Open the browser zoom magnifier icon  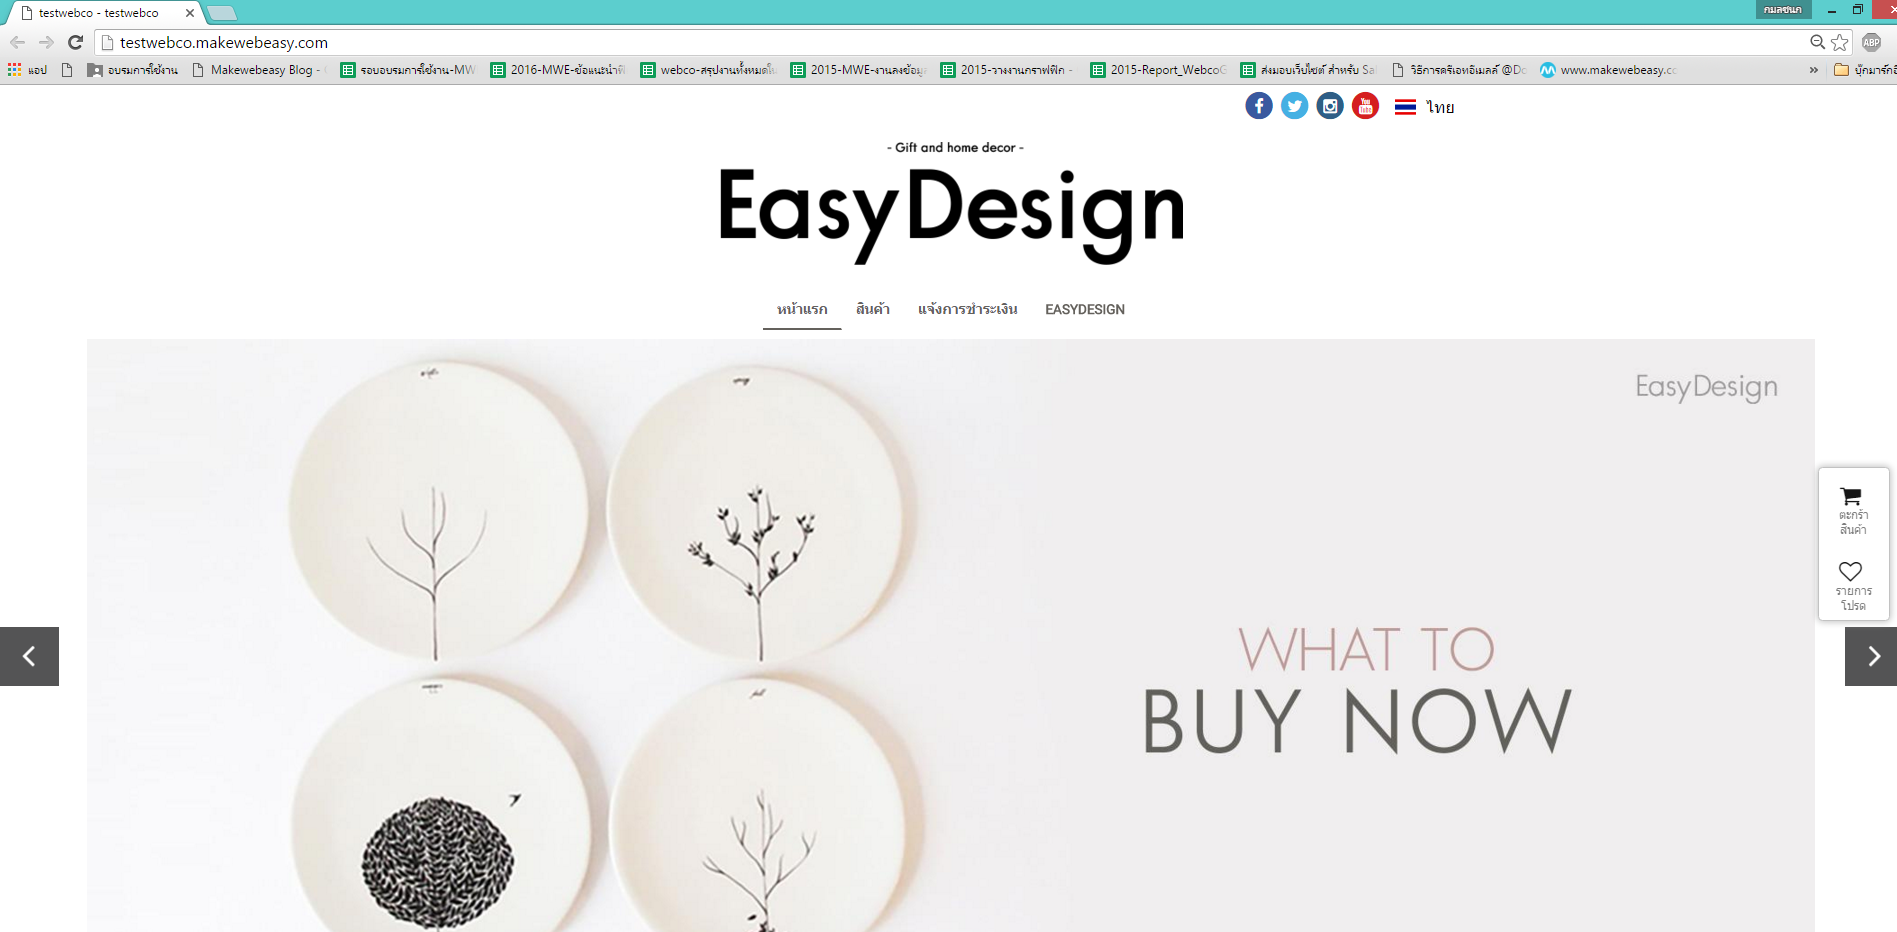[x=1817, y=42]
